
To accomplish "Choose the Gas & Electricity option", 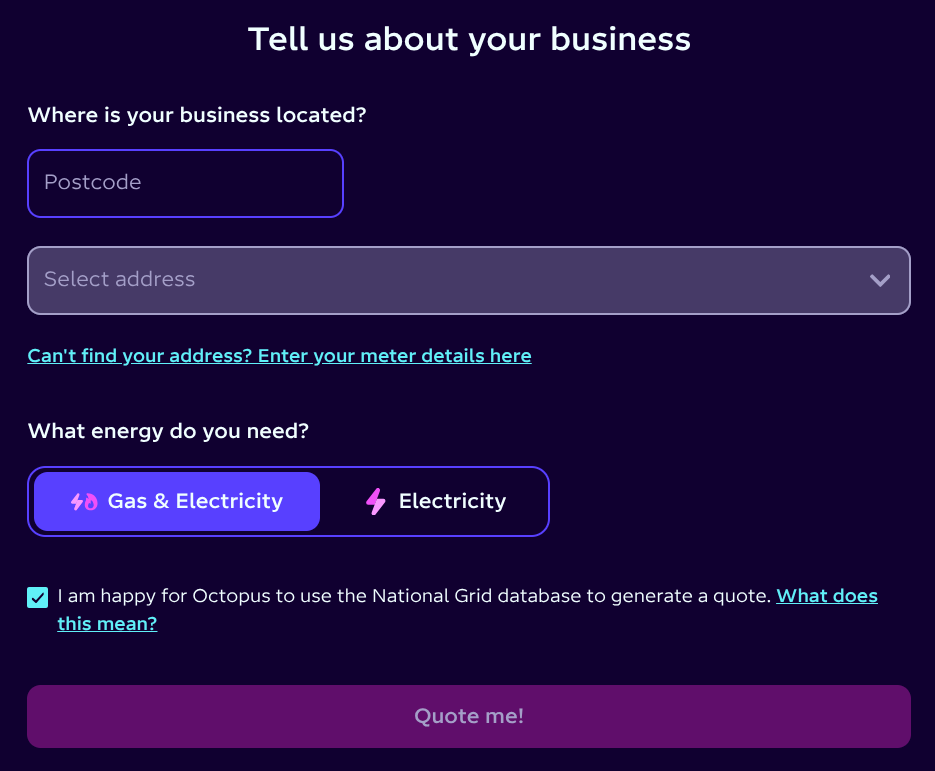I will pyautogui.click(x=177, y=502).
